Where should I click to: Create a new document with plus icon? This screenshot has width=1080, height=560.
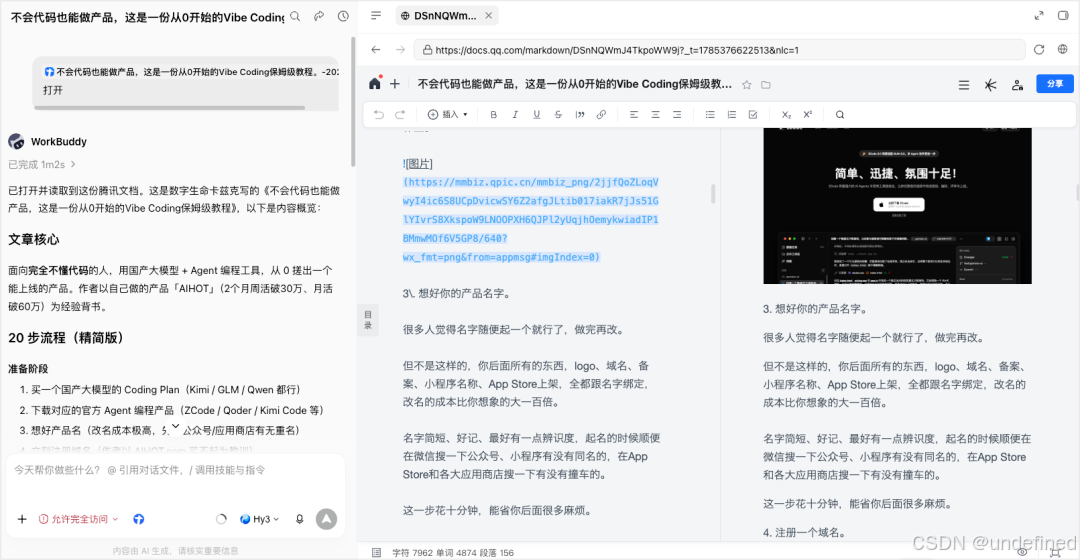(395, 84)
